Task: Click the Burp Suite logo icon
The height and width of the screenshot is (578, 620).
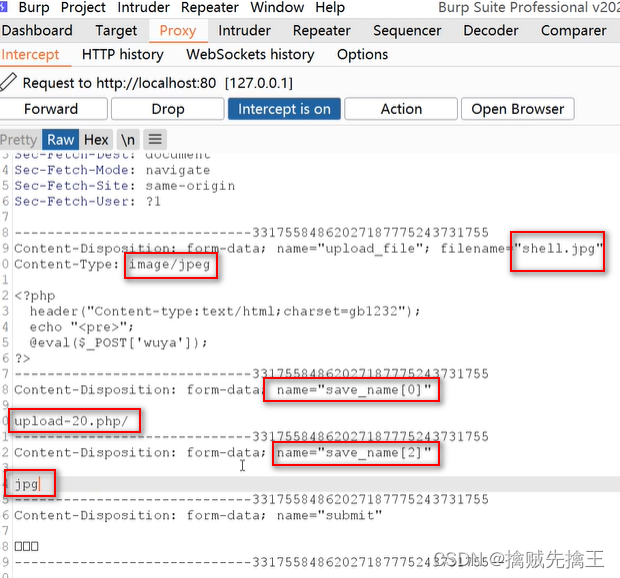Action: coord(4,6)
